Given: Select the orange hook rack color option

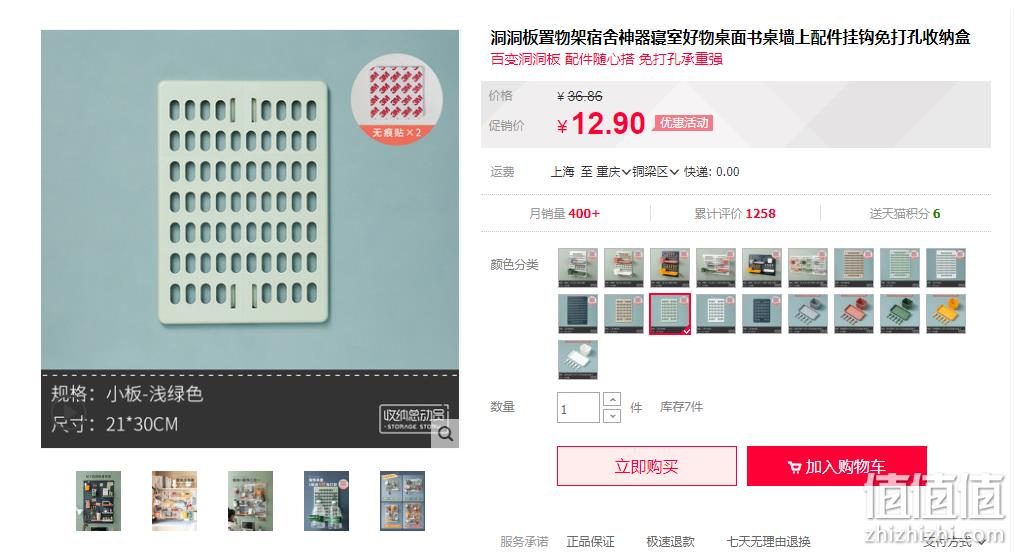Looking at the screenshot, I should click(945, 313).
